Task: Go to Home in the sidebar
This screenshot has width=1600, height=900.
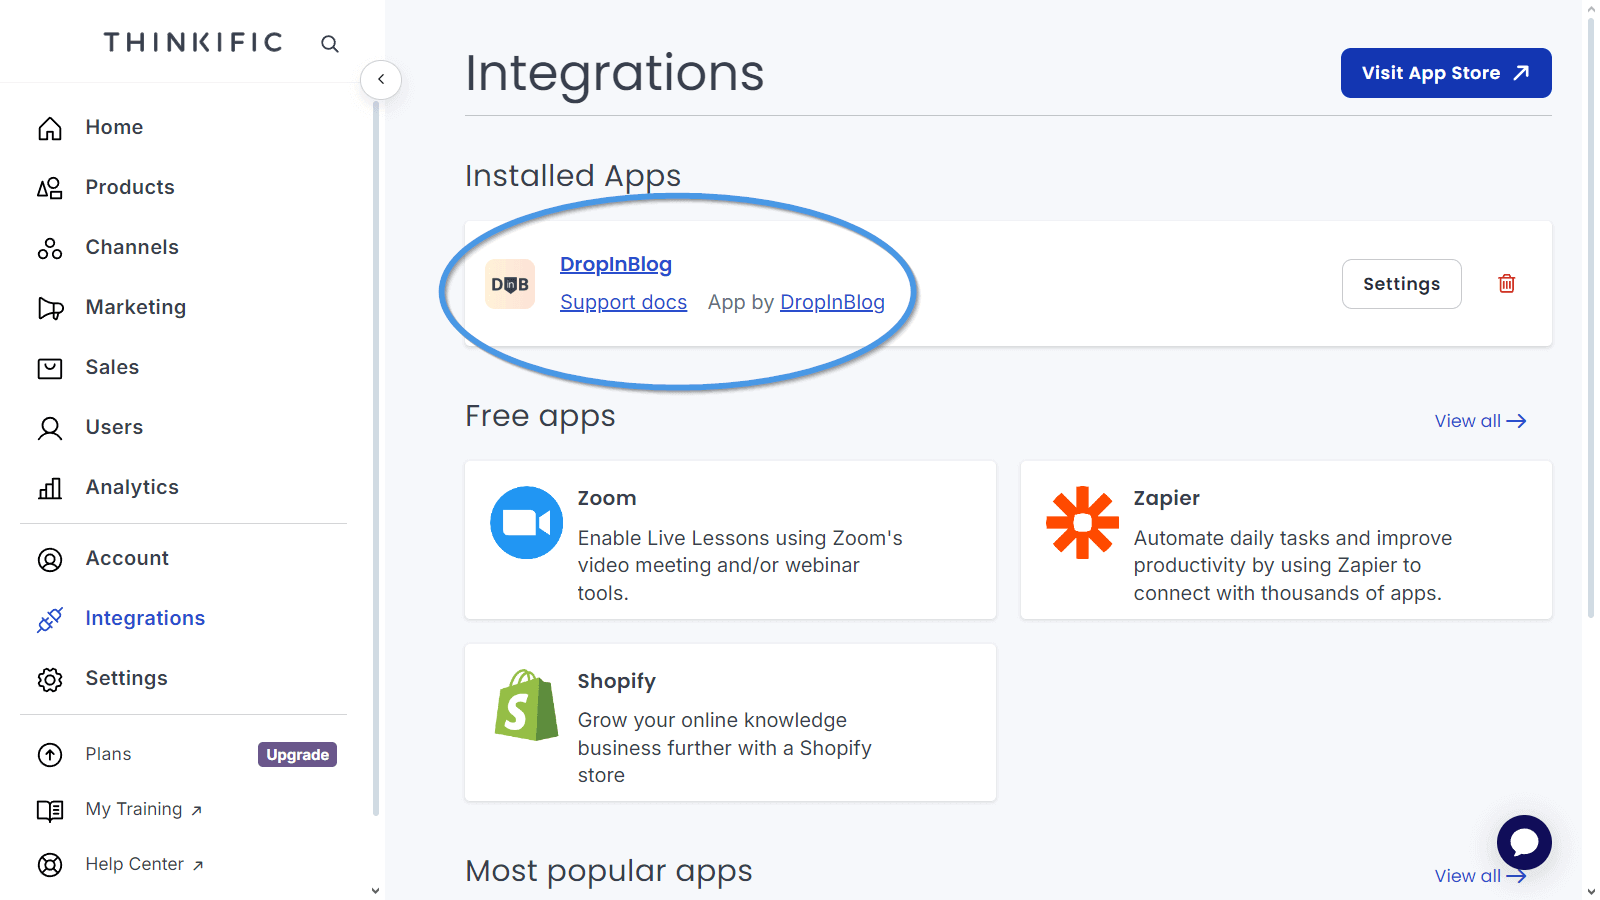Action: 114,127
